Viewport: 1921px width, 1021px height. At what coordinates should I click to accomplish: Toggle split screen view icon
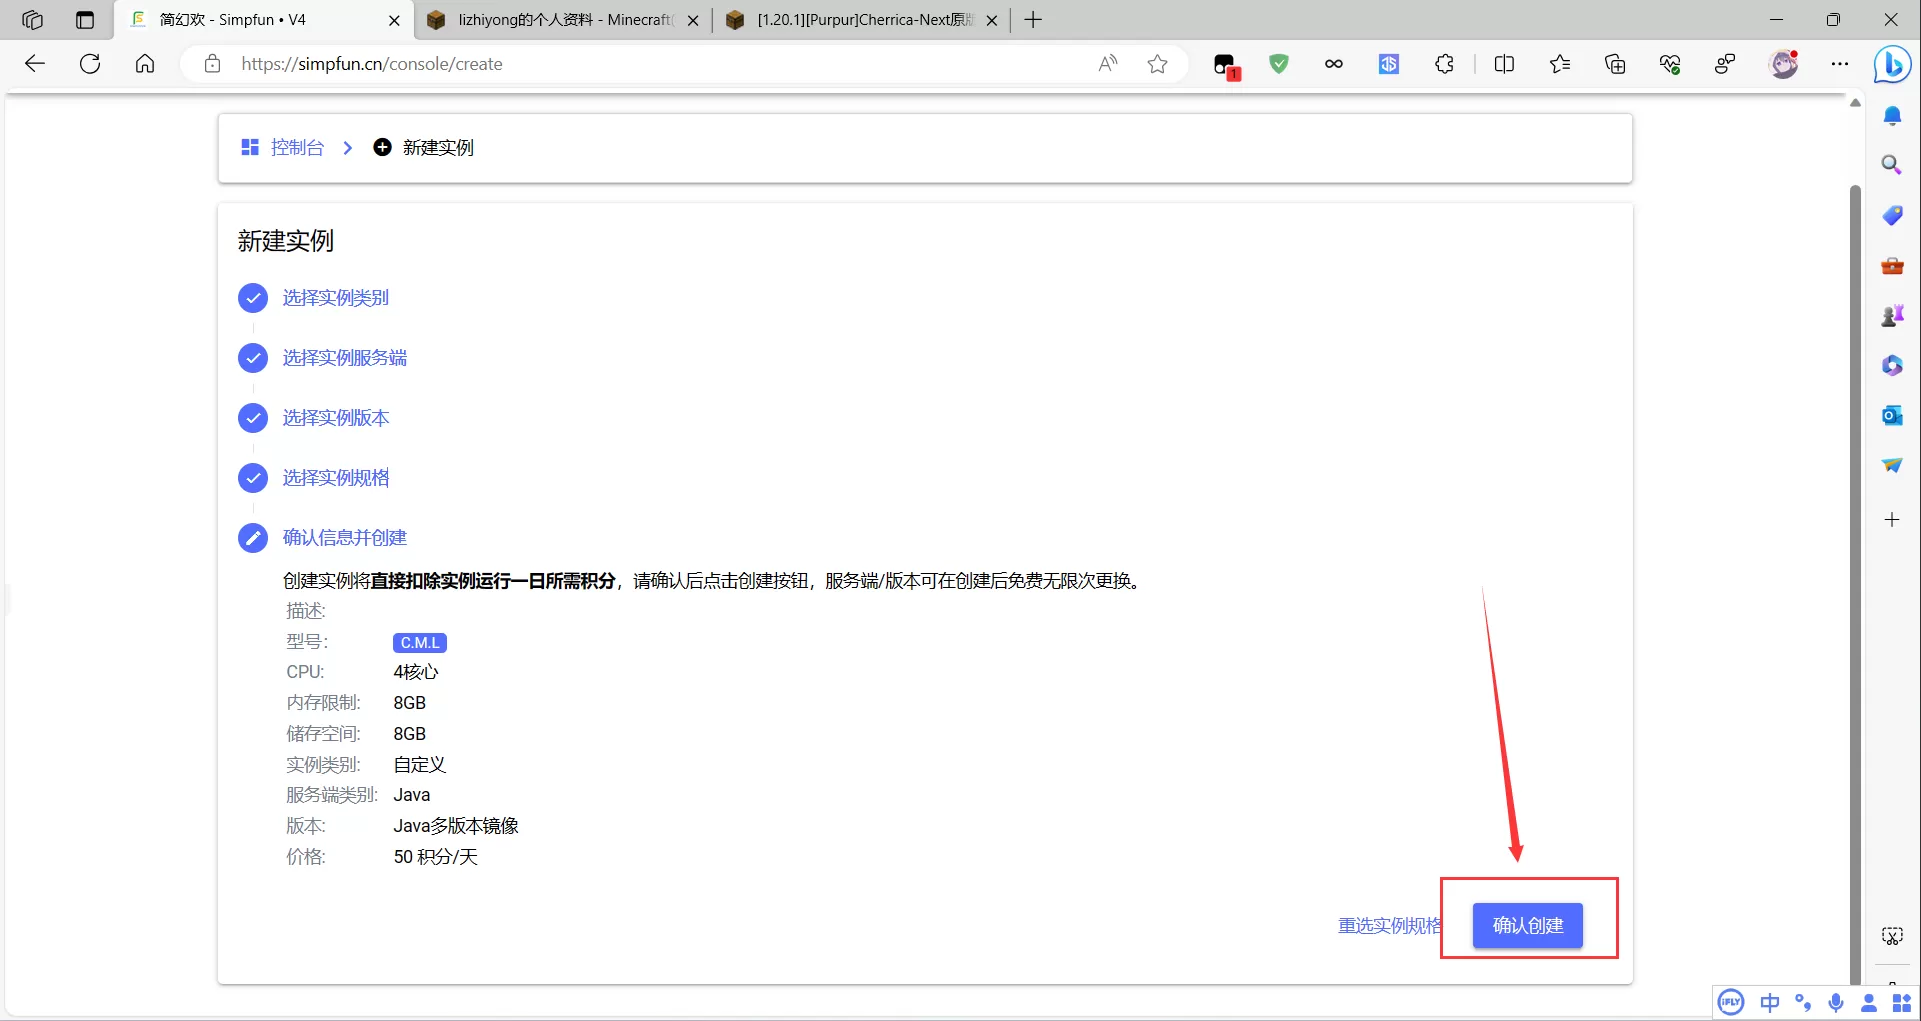1504,64
